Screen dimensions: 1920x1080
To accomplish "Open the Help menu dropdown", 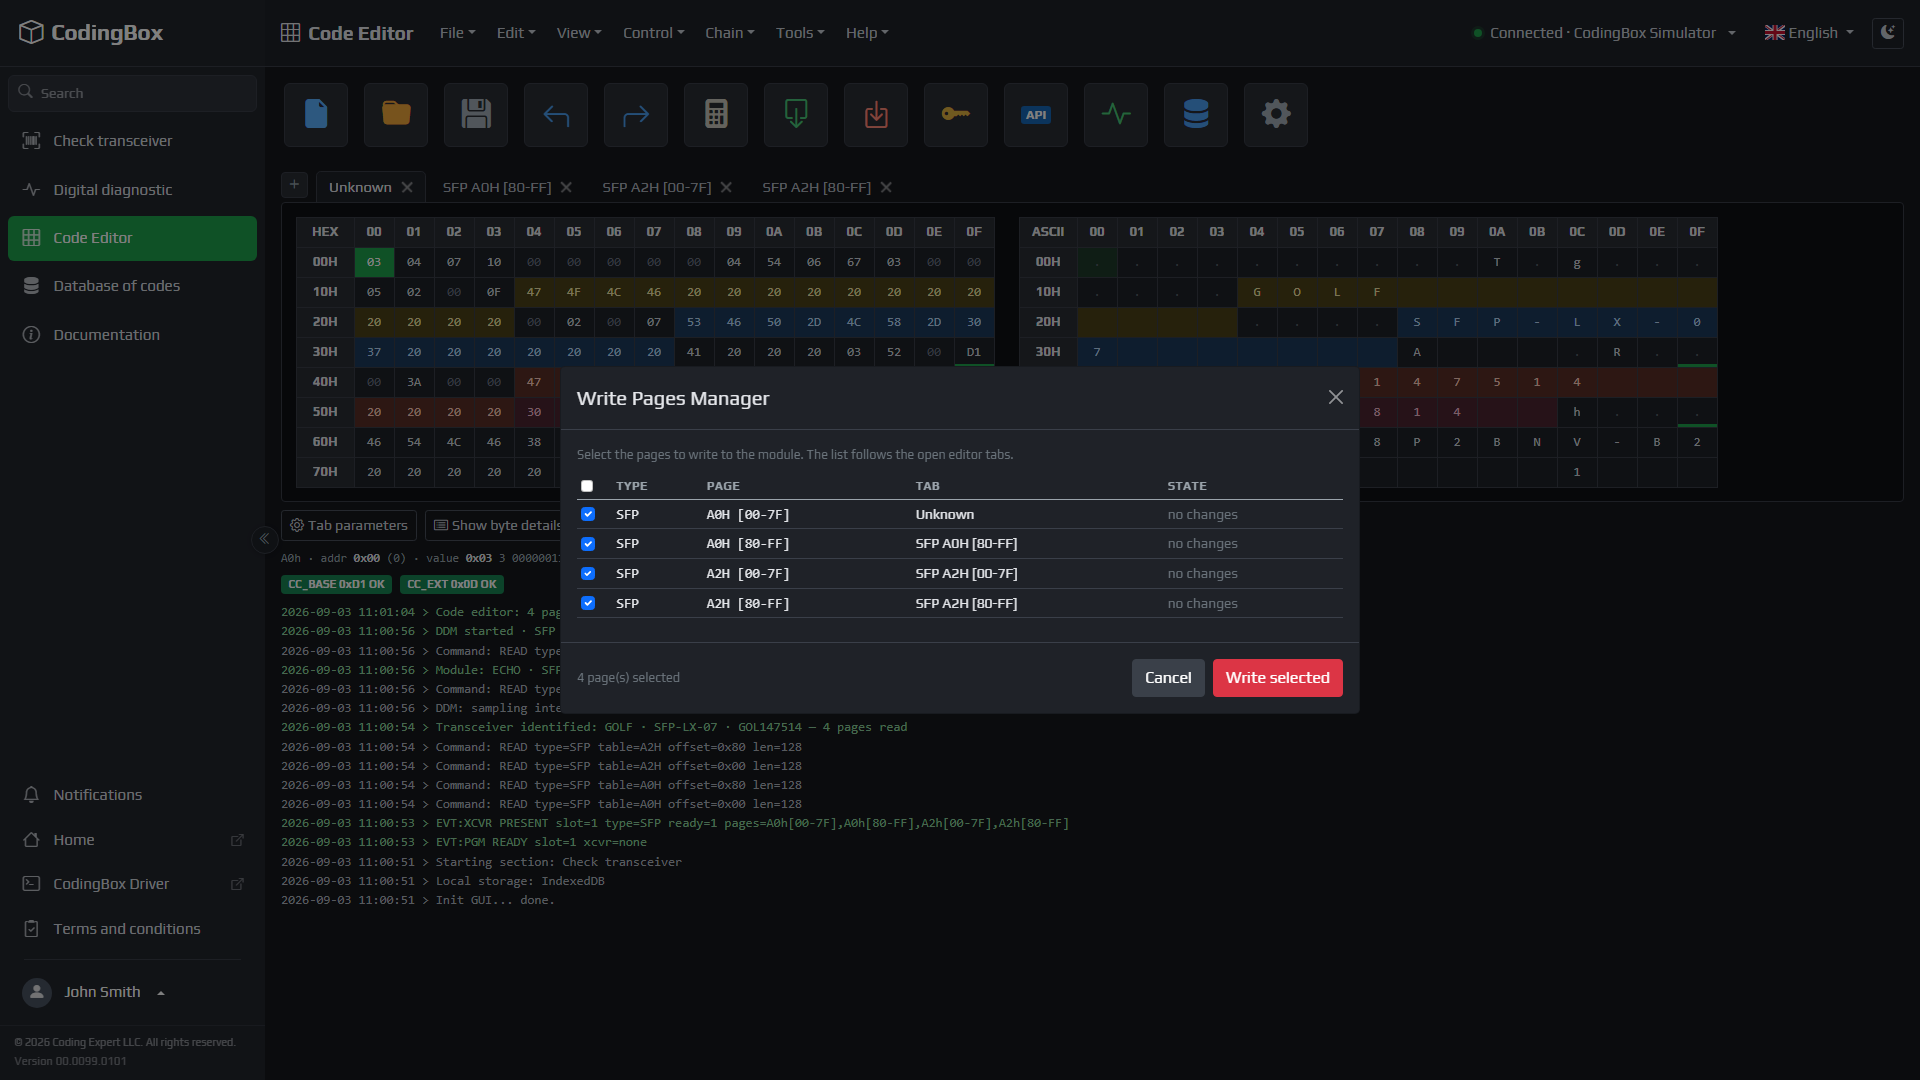I will click(x=867, y=33).
